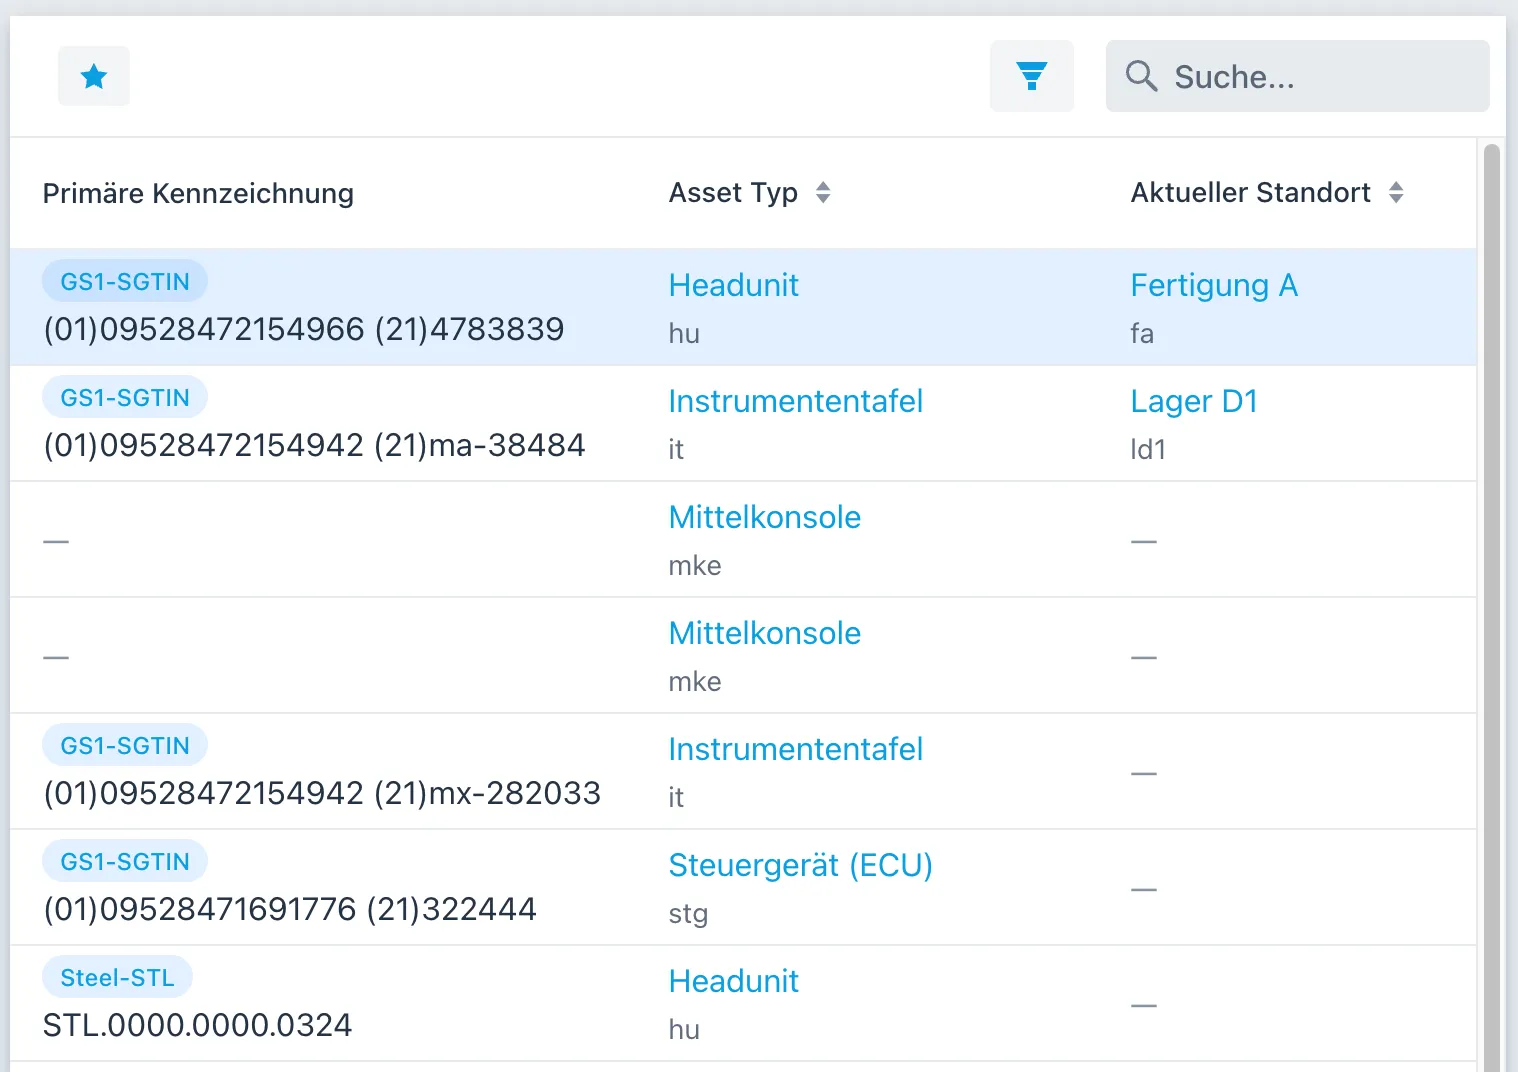Click the star favorites button
Screen dimensions: 1518x1072
pos(93,76)
